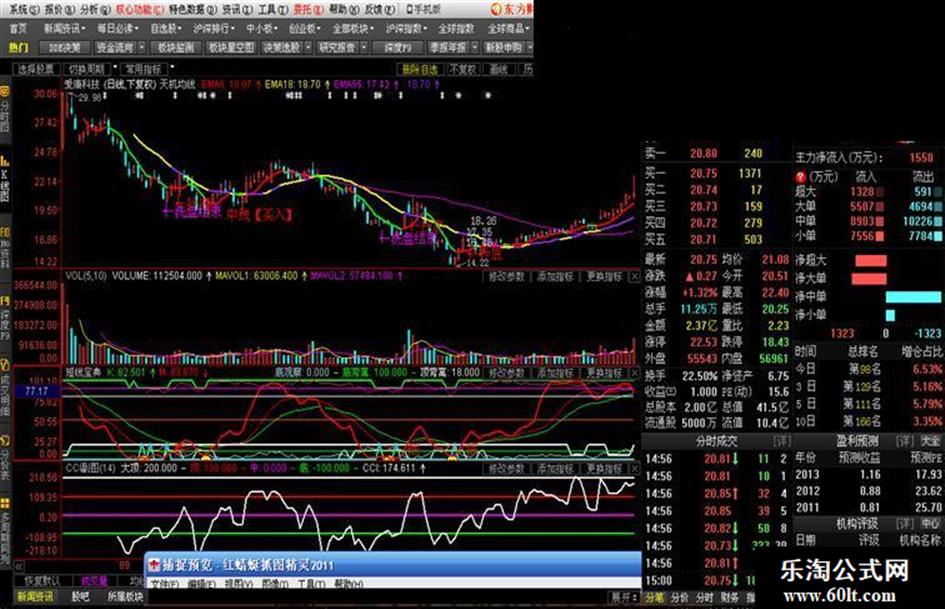Open the 特色数据 menu
Viewport: 945px width, 609px height.
[x=192, y=10]
